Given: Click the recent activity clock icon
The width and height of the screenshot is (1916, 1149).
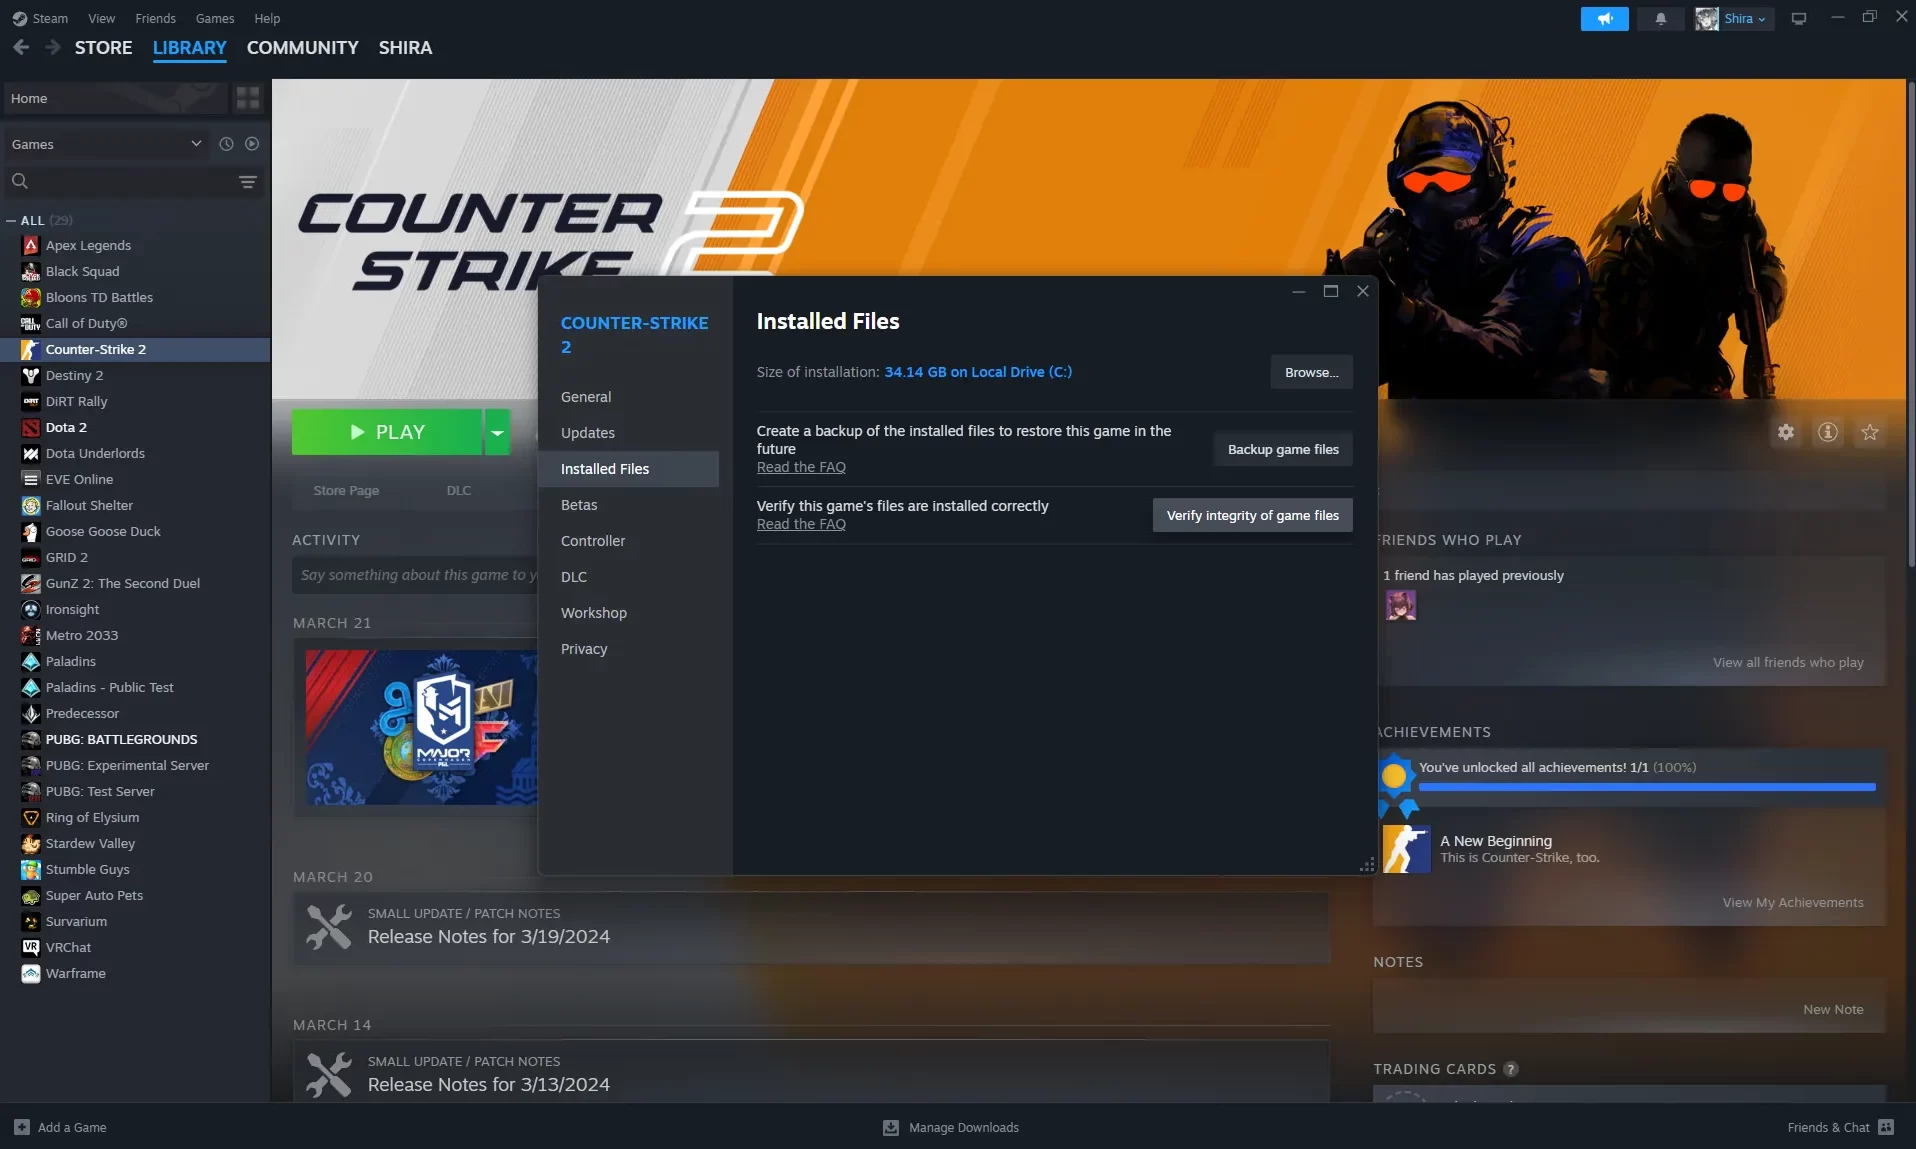Looking at the screenshot, I should 226,144.
